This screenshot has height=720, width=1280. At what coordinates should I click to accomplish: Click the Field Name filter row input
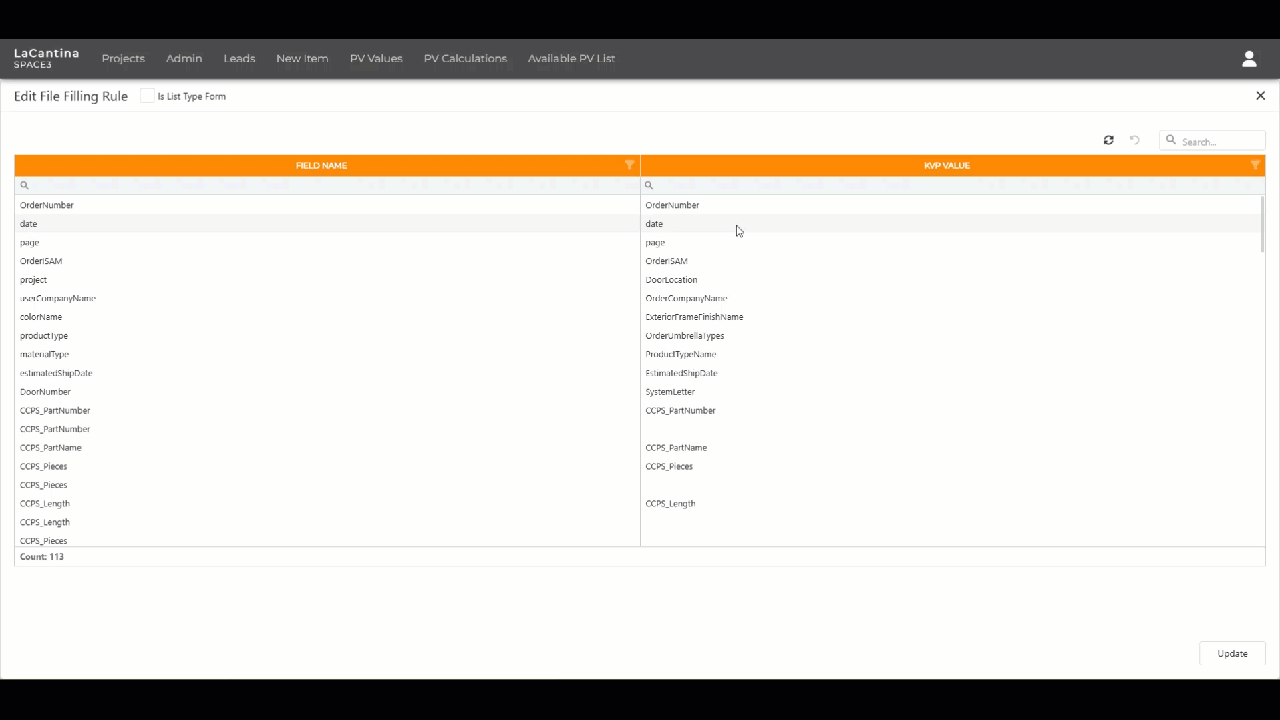point(327,185)
